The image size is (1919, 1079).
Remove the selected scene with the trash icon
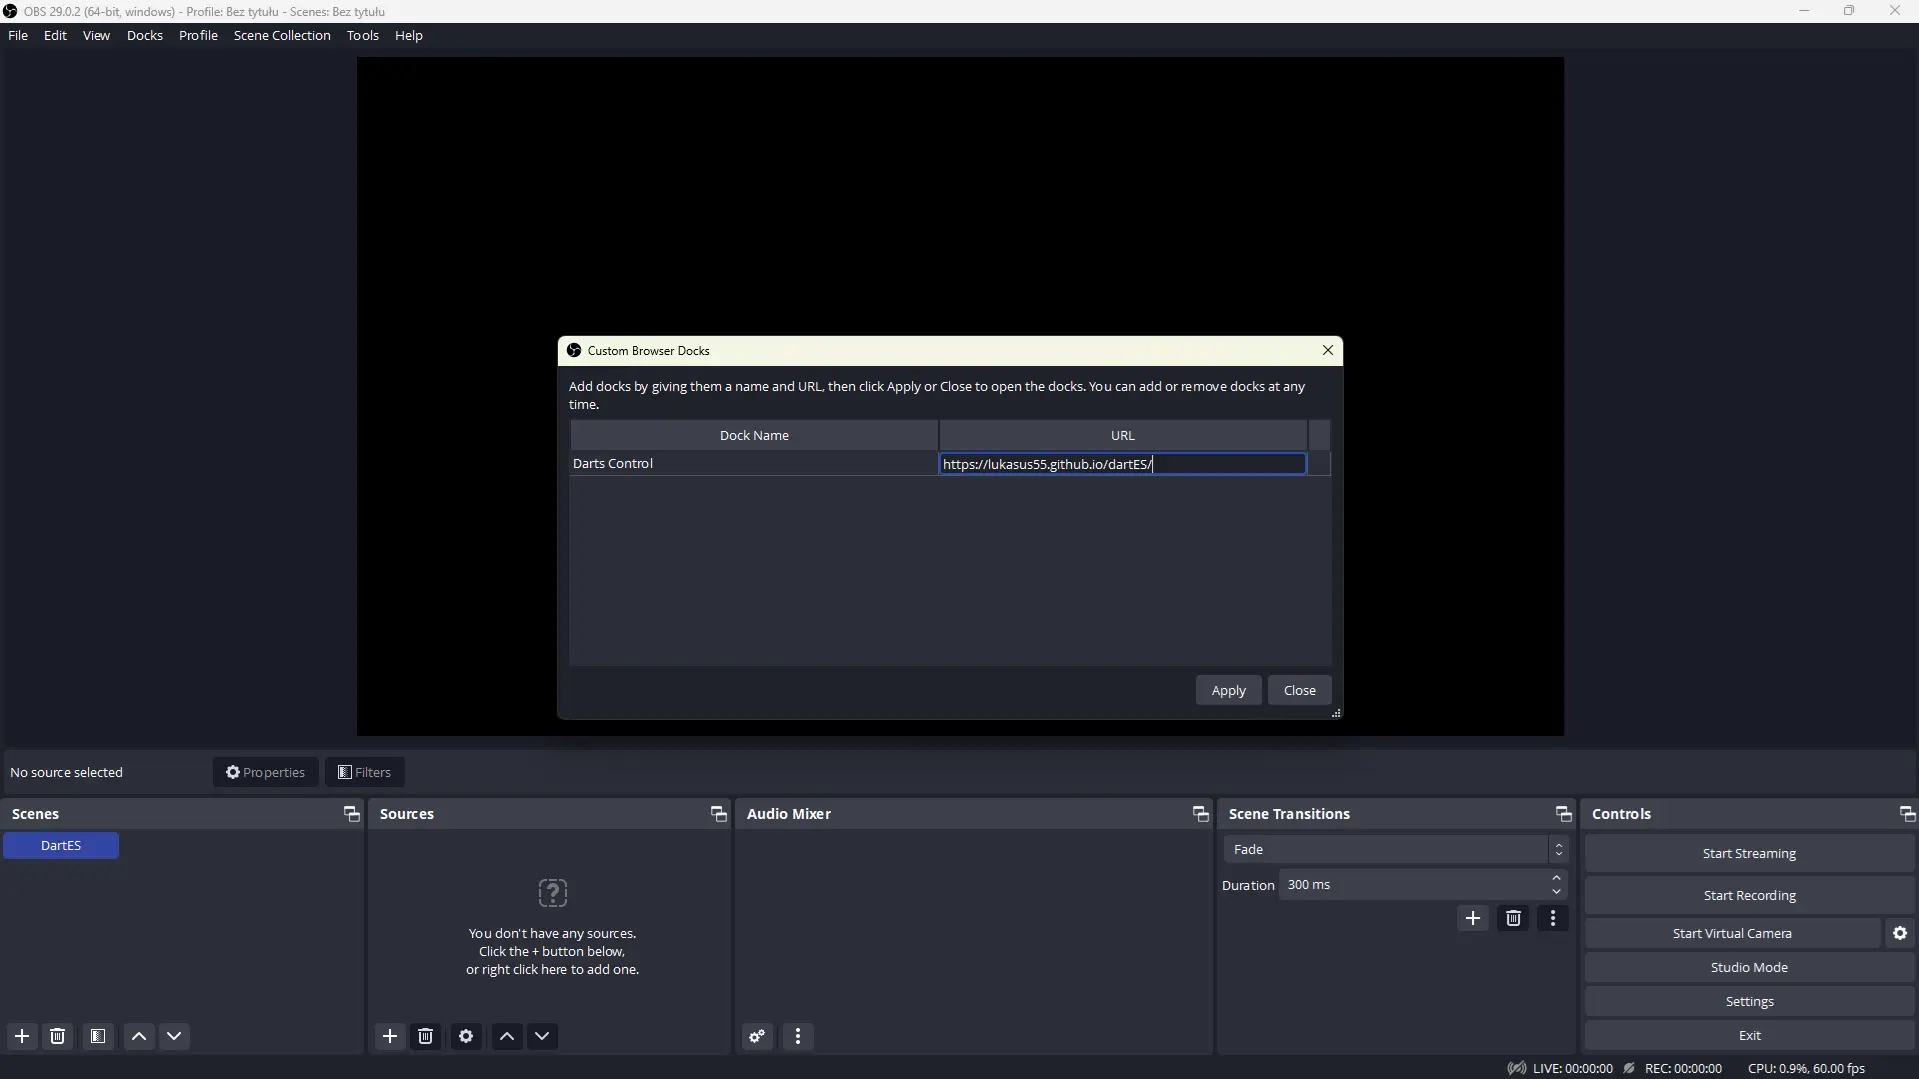(58, 1036)
